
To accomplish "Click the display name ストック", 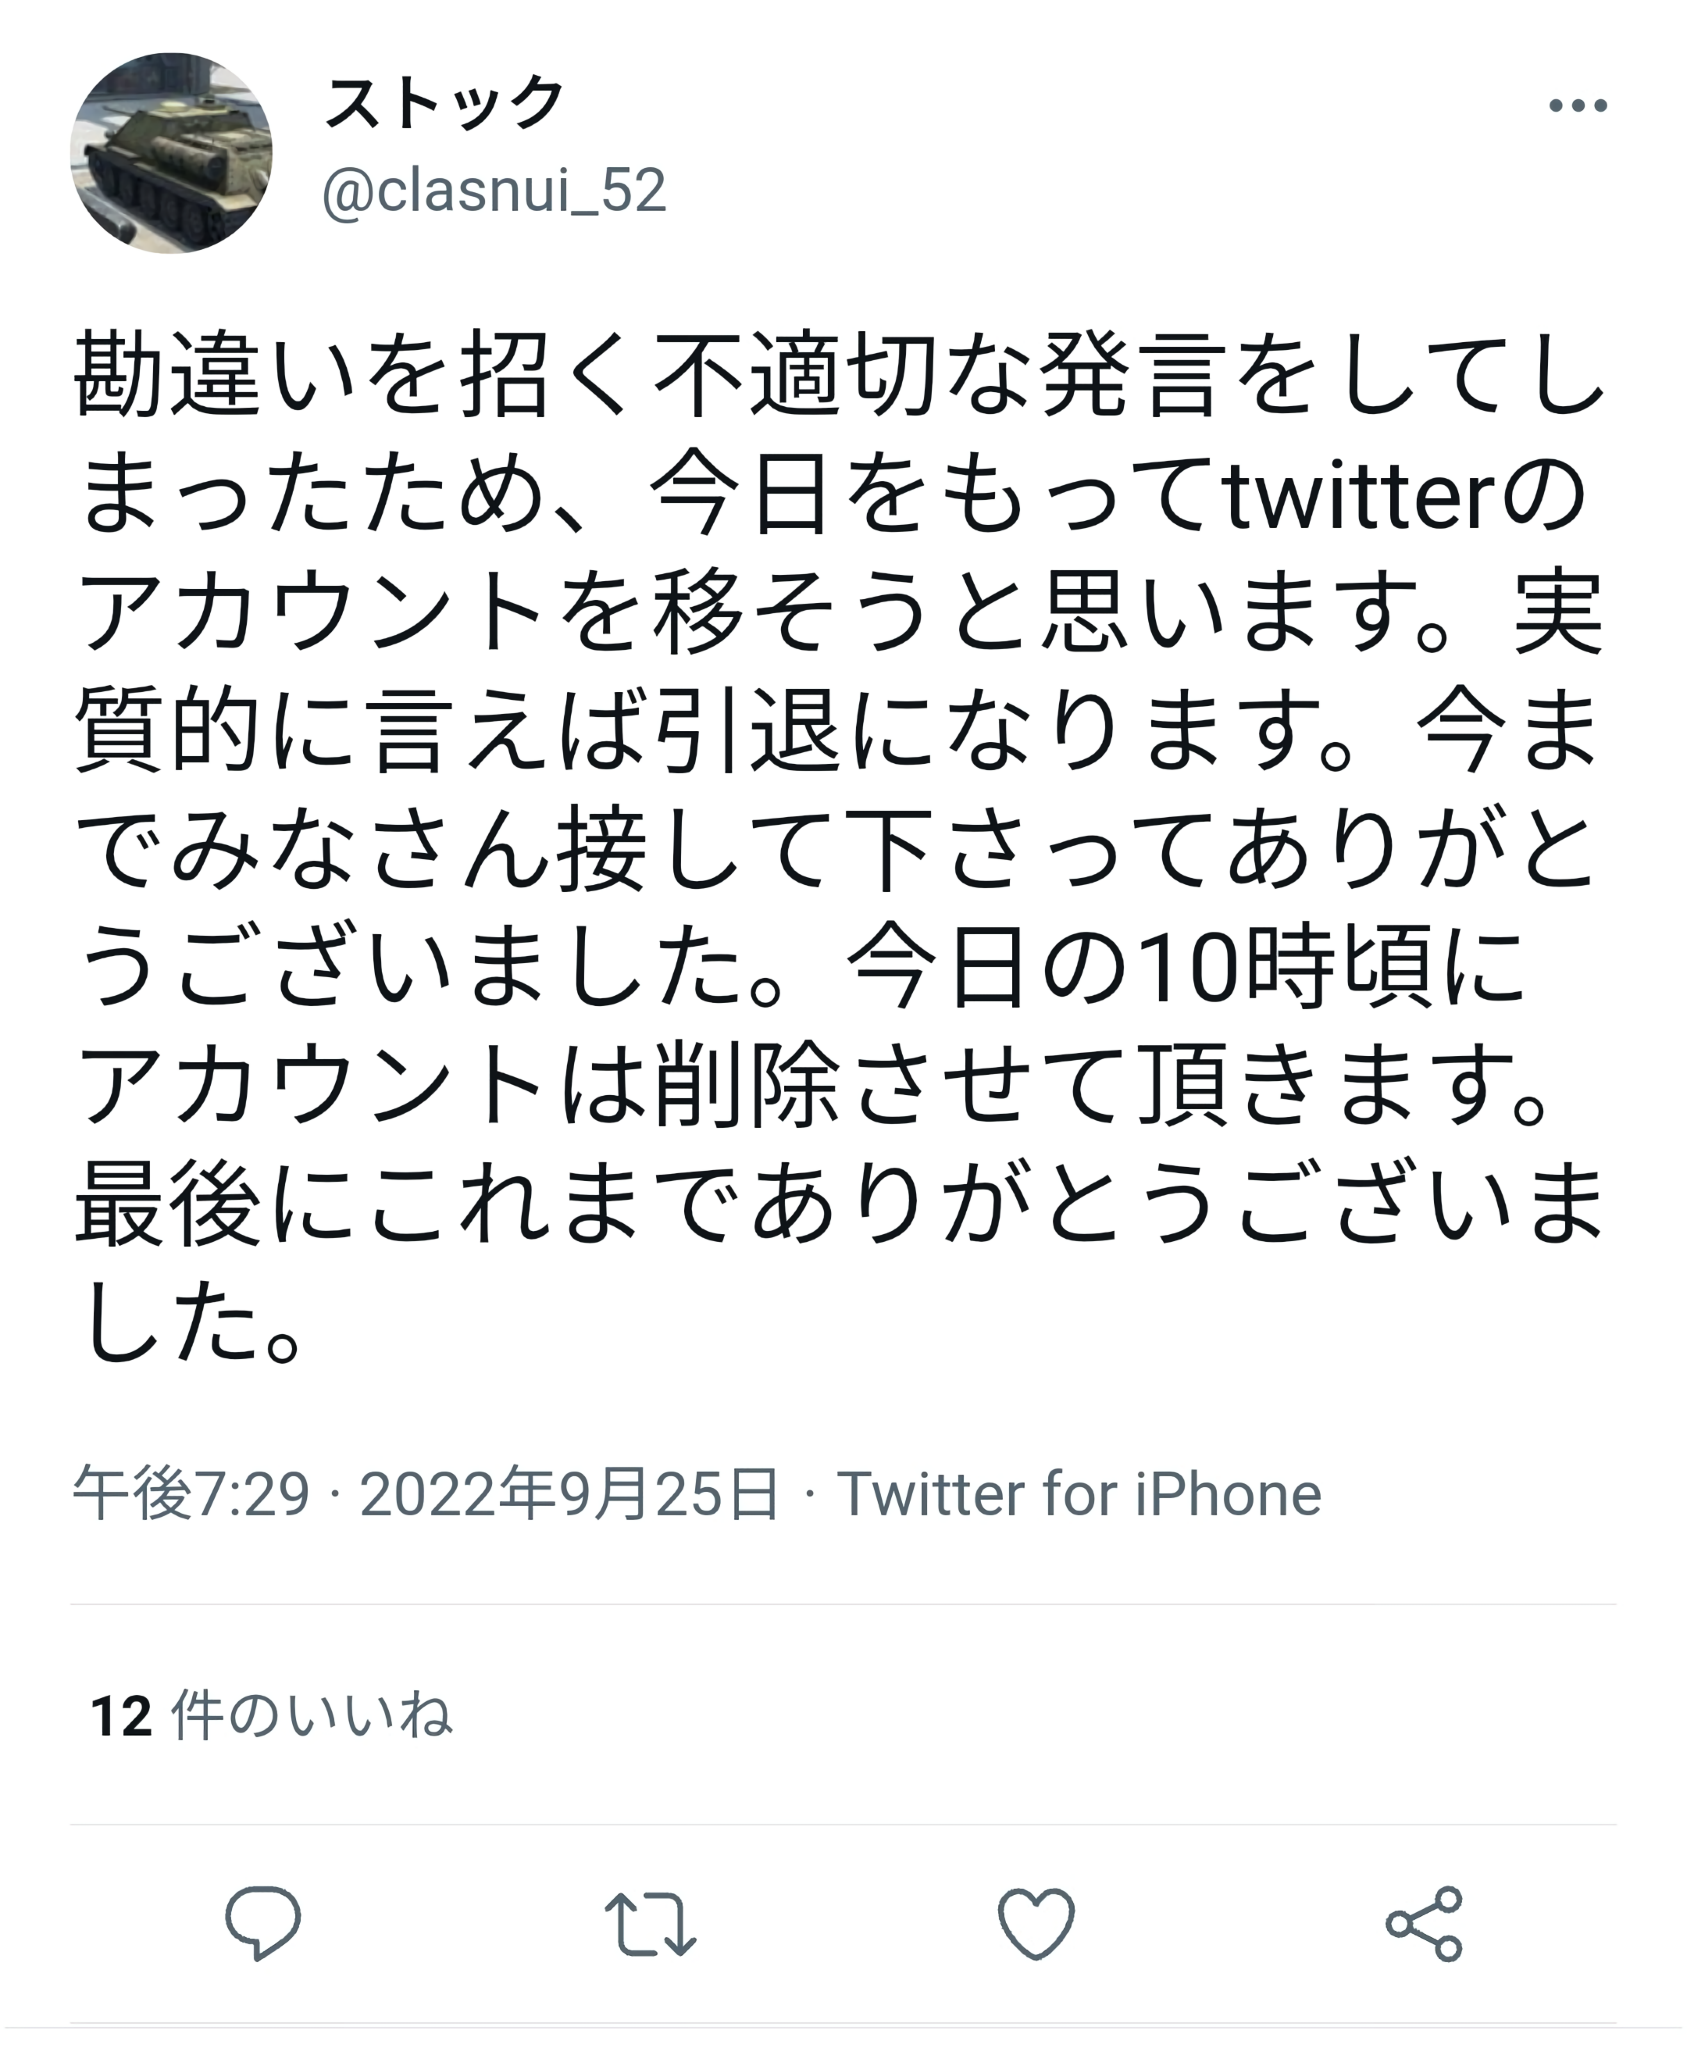I will point(445,104).
